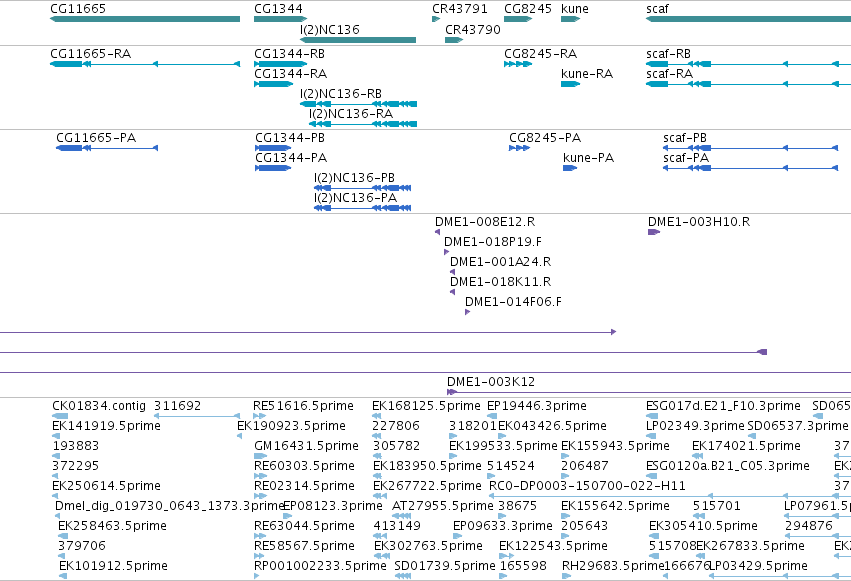Click the EP19446.3prime EST label

(537, 406)
